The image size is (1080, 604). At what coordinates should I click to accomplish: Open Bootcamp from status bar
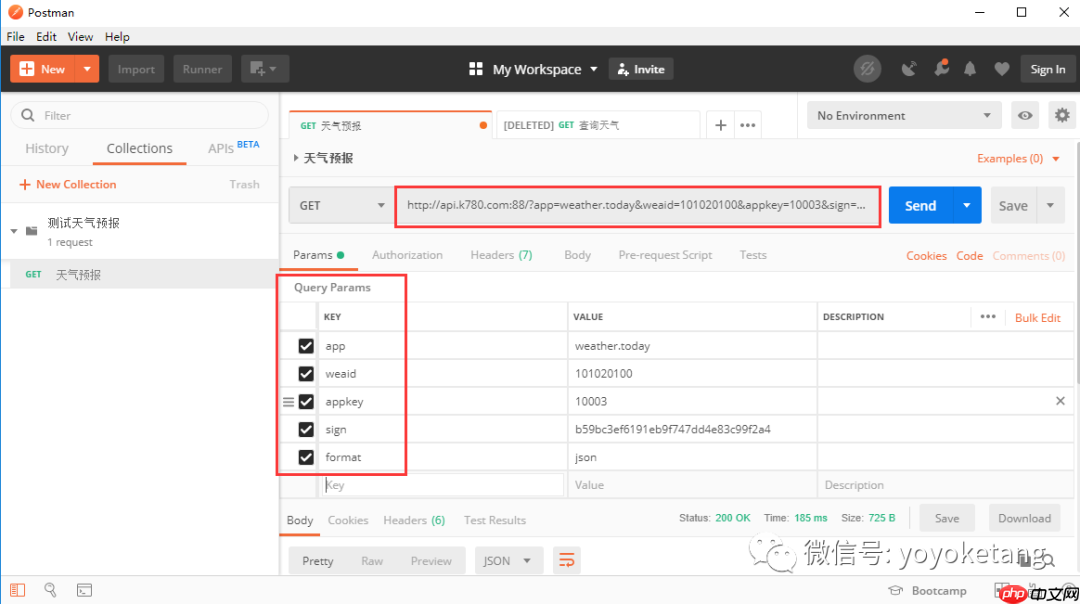pyautogui.click(x=928, y=591)
